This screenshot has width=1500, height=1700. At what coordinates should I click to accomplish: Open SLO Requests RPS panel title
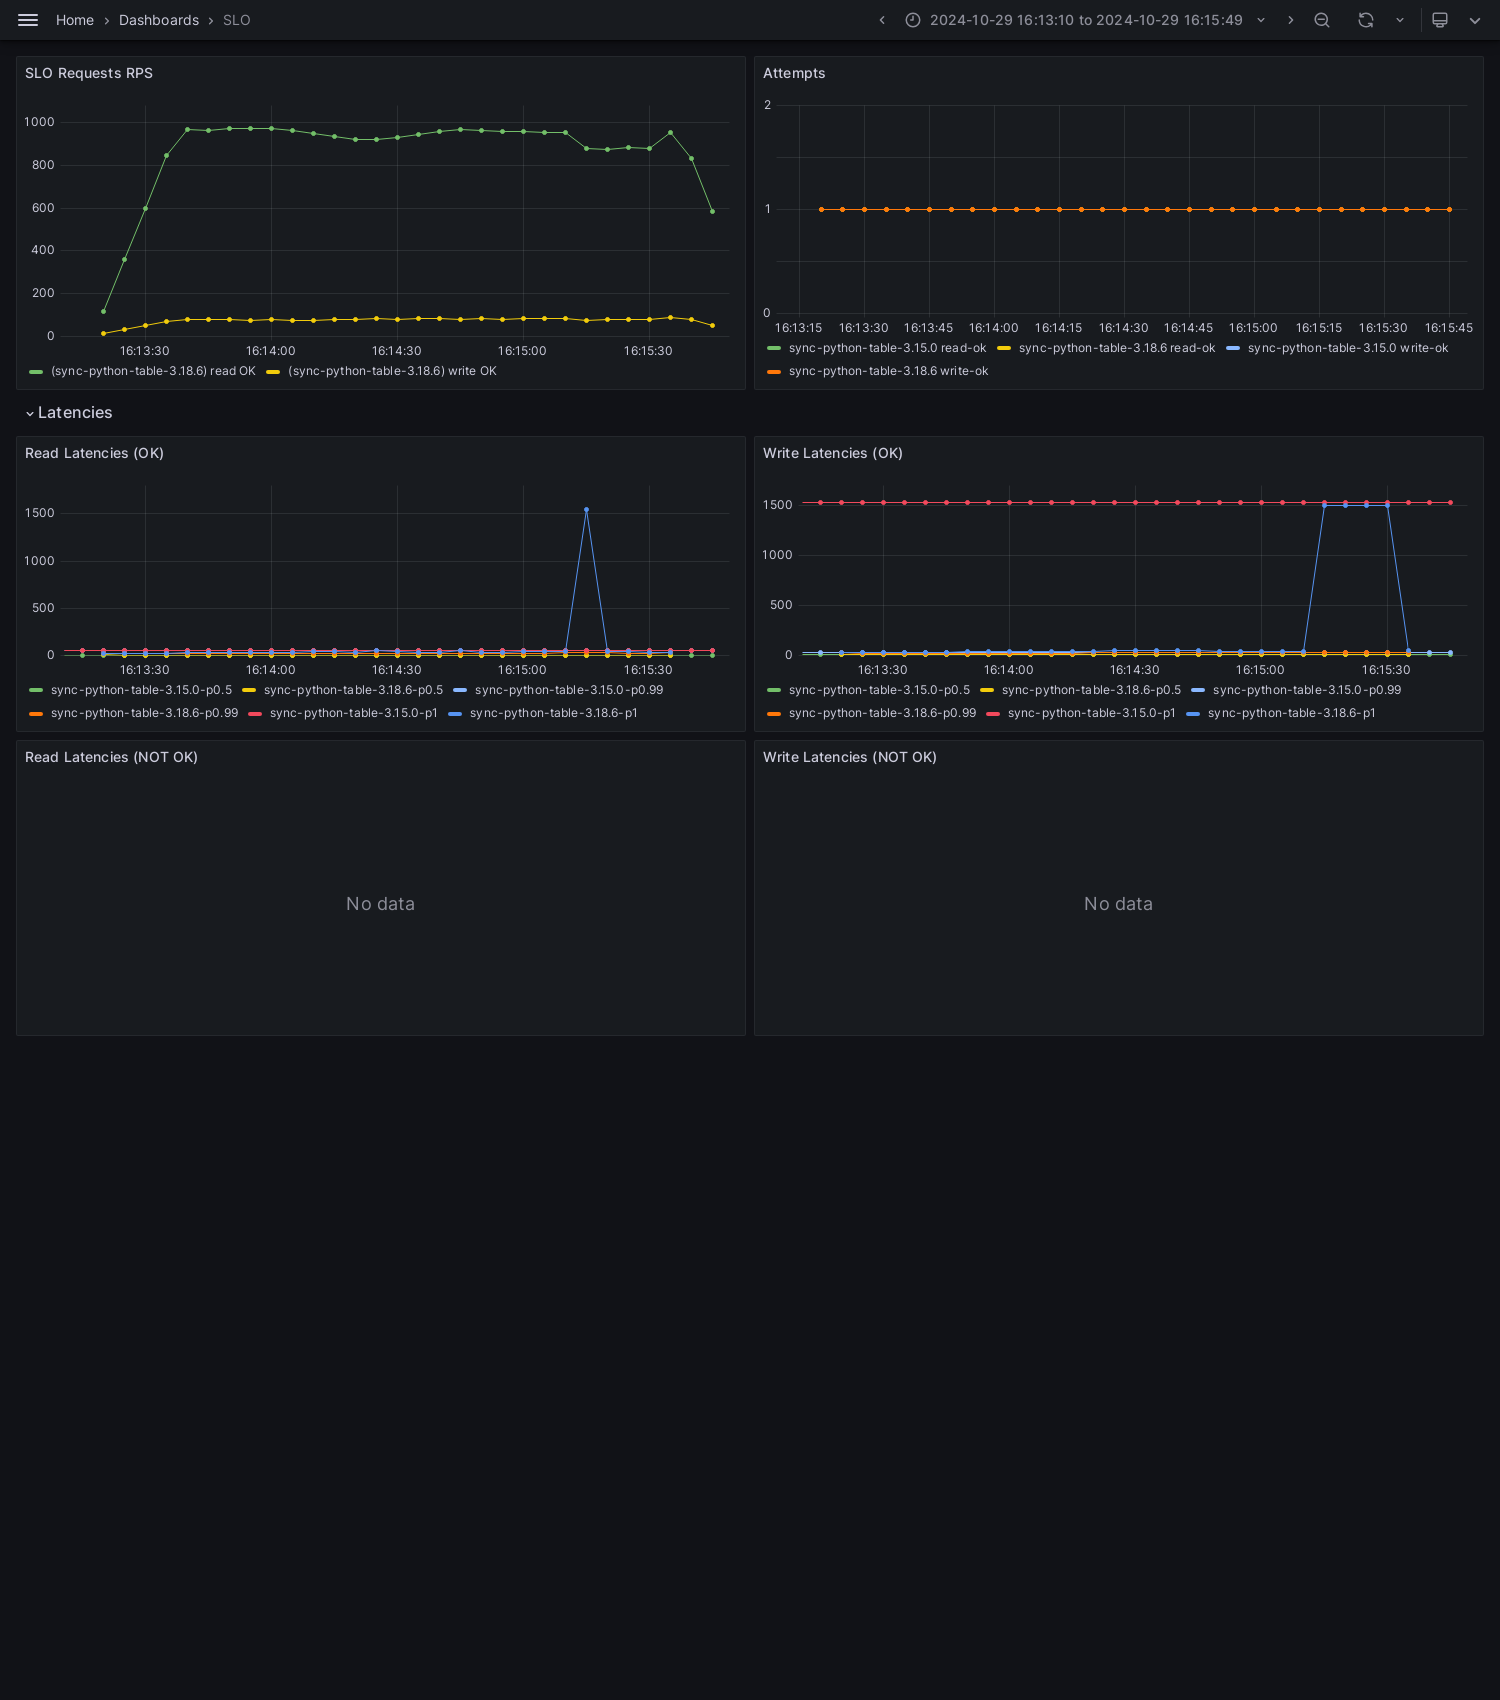point(89,73)
